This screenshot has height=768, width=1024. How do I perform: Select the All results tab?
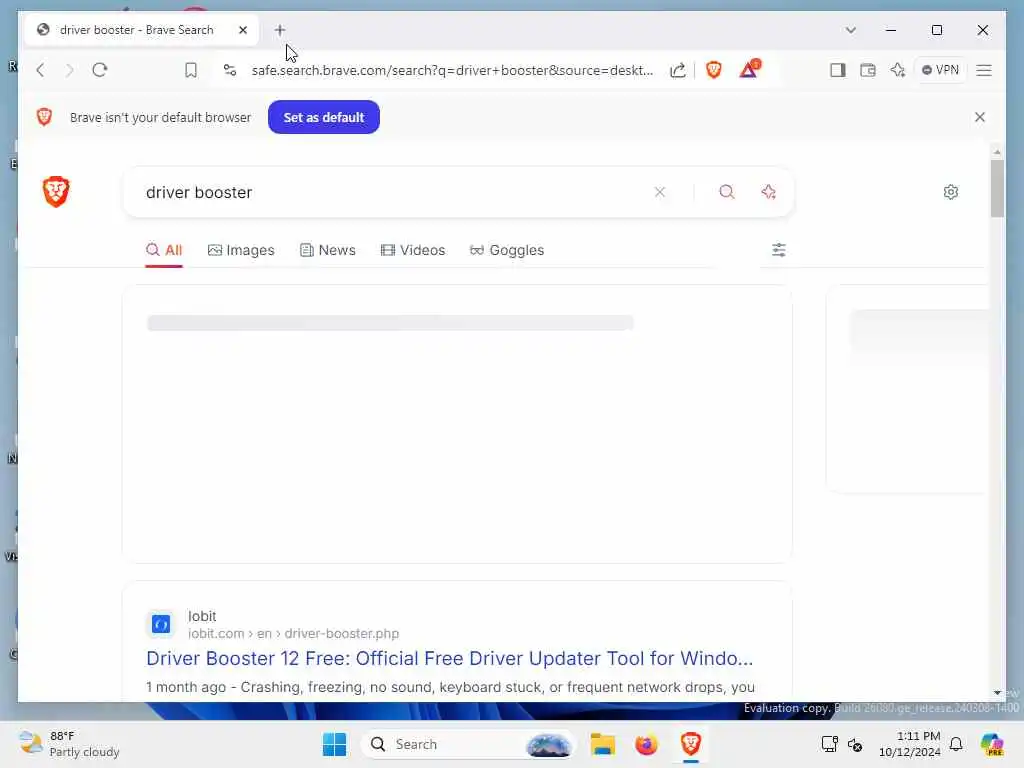pos(164,250)
